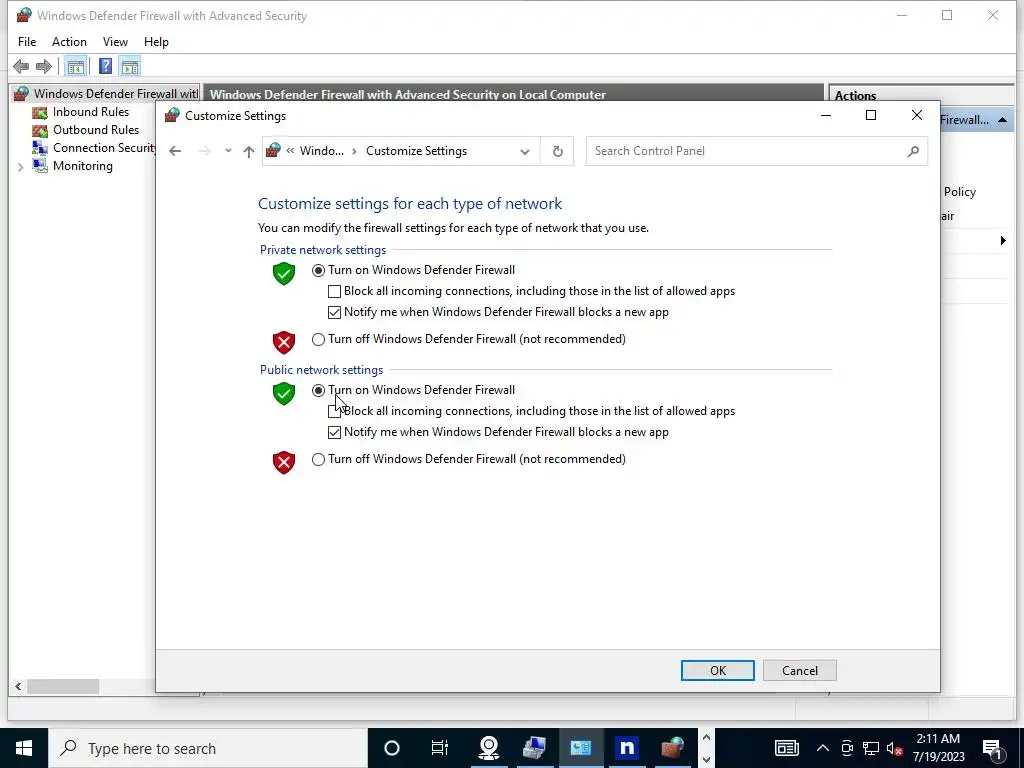Expand the submenu arrow in Actions pane
Screen dimensions: 1024x768
pyautogui.click(x=1003, y=241)
